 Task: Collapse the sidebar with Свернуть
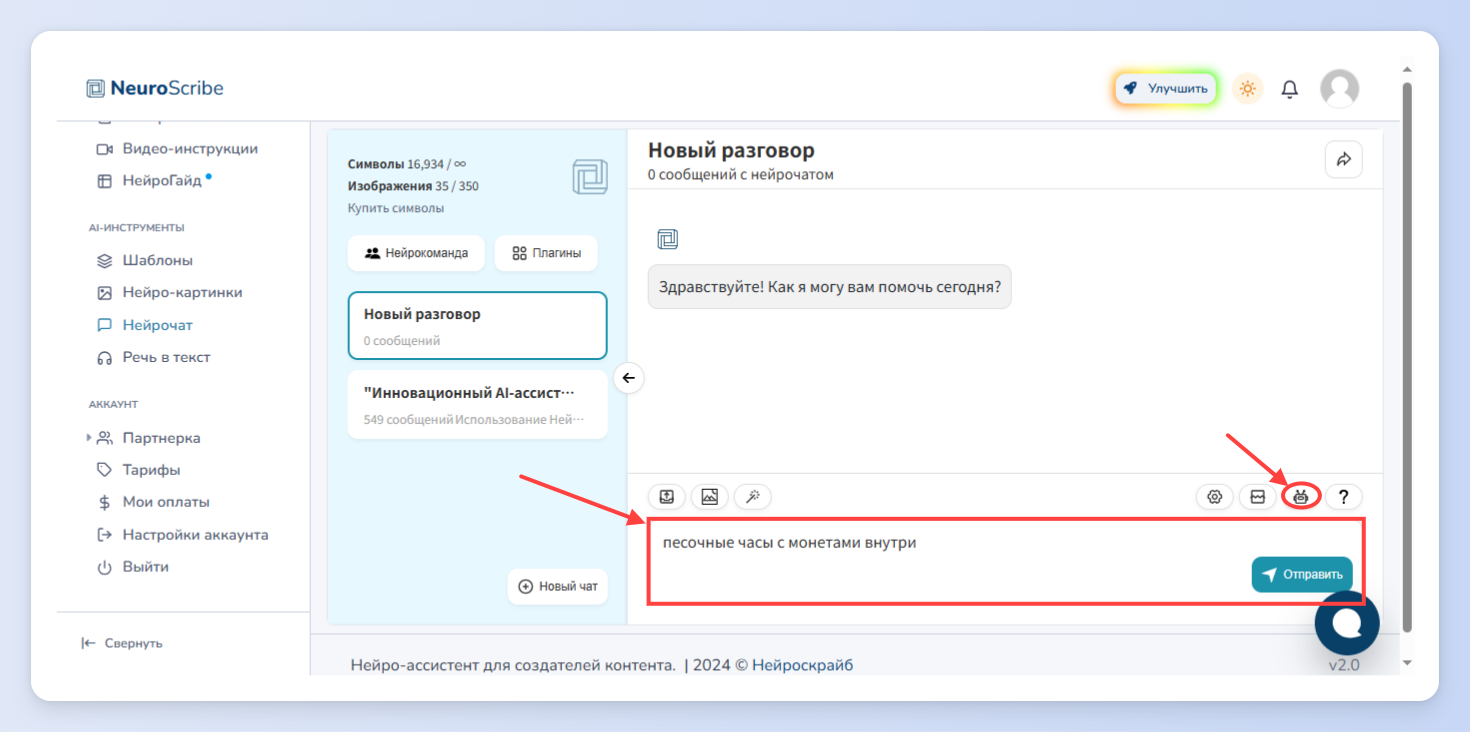[122, 643]
